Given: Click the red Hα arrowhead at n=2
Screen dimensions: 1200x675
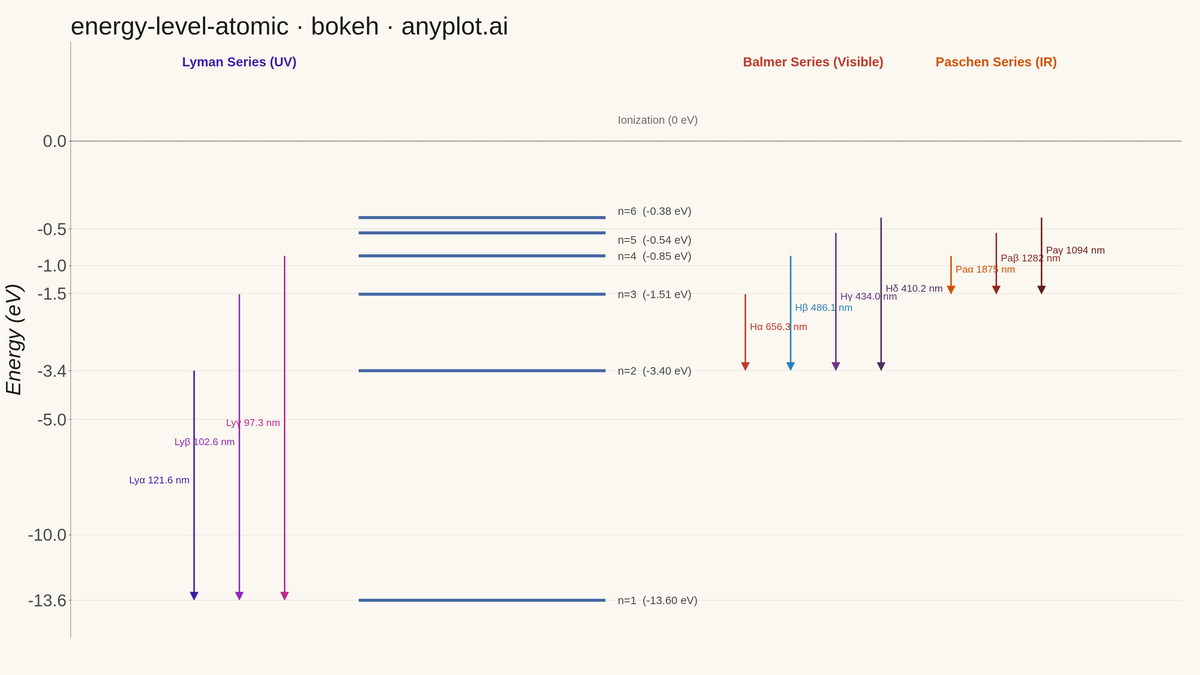Looking at the screenshot, I should click(745, 366).
